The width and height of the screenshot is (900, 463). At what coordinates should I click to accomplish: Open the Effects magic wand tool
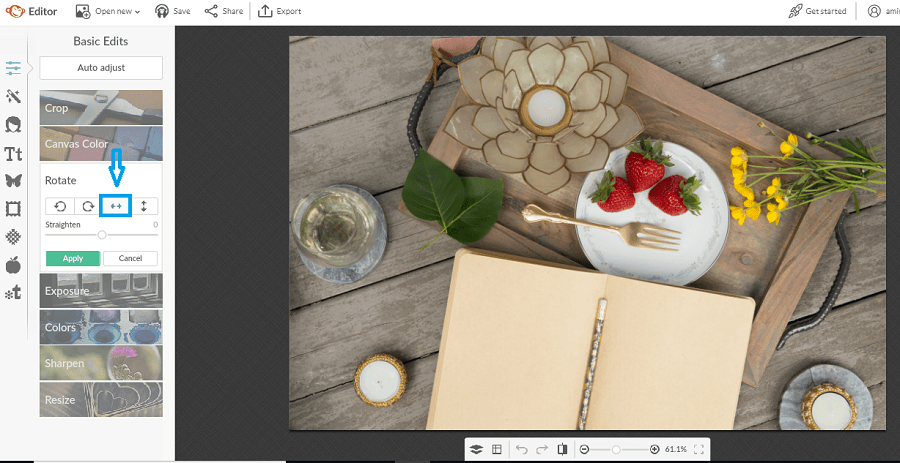(x=13, y=96)
